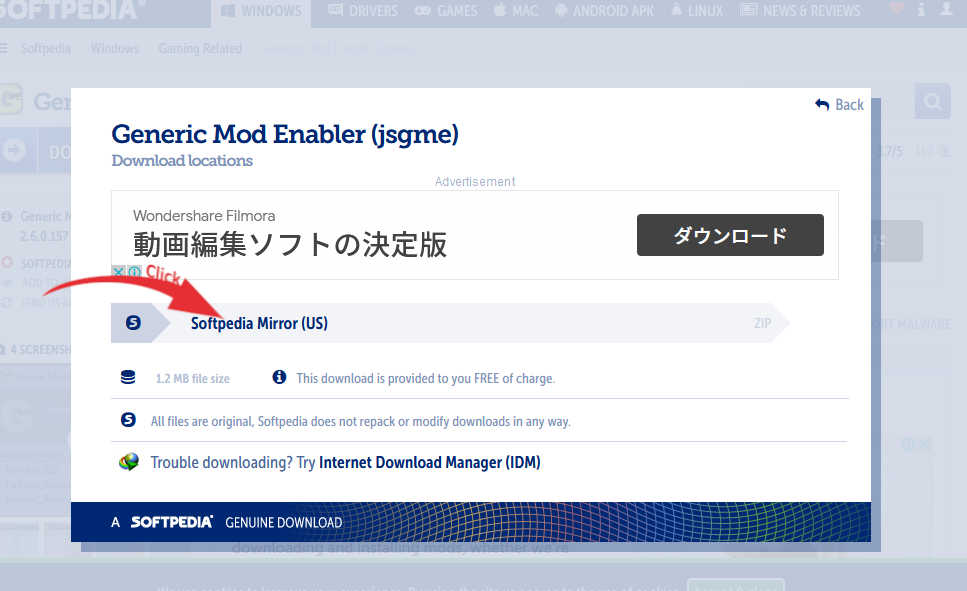Click the 1.2 MB file size text
Viewport: 967px width, 591px height.
[192, 379]
